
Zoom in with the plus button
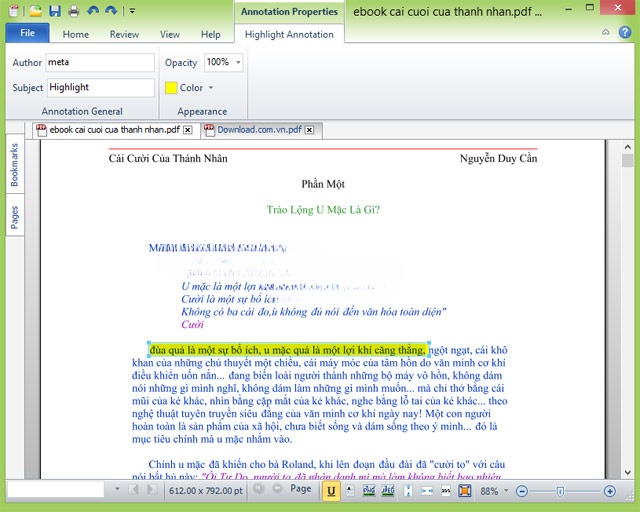(609, 491)
